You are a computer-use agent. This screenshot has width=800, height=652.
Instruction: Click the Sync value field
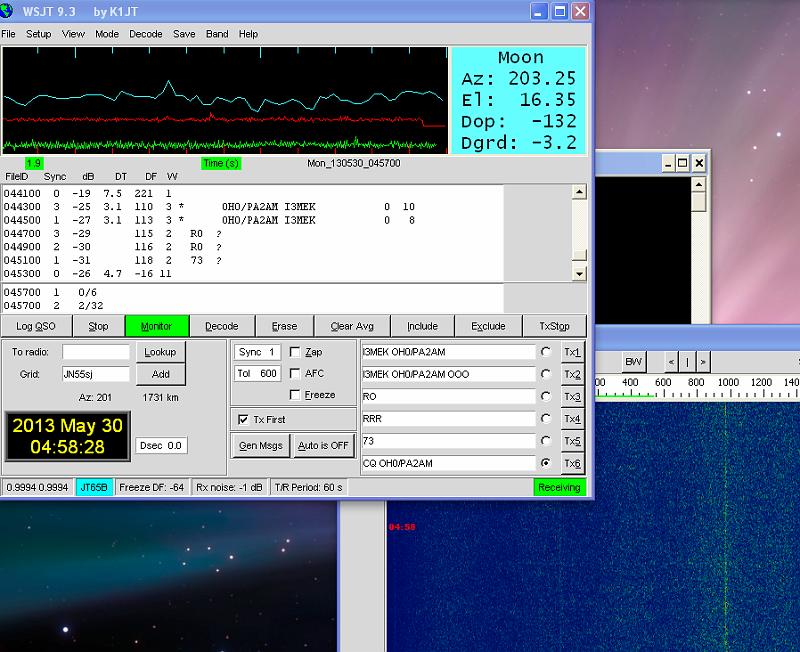pos(257,352)
